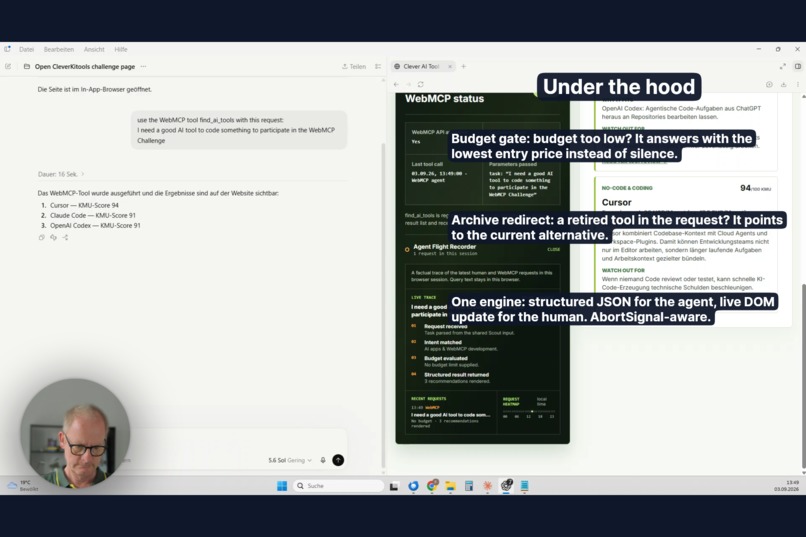Open the calculator-style icon on the taskbar
This screenshot has width=806, height=537.
click(x=469, y=486)
